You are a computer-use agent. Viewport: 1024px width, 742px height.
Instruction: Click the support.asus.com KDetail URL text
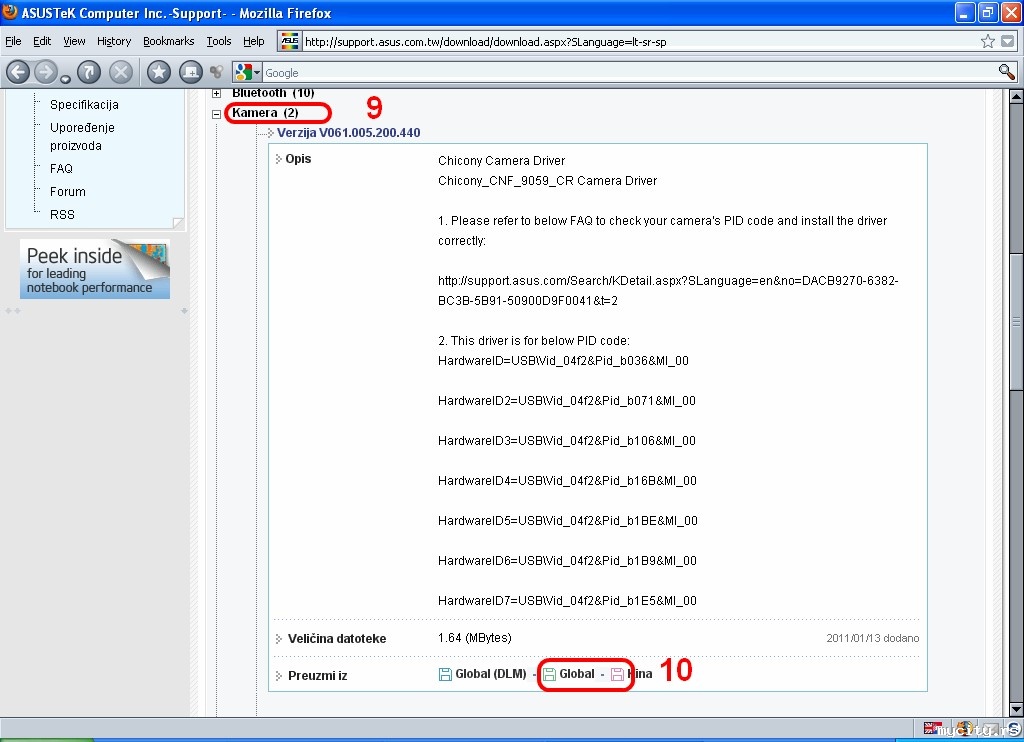[668, 291]
